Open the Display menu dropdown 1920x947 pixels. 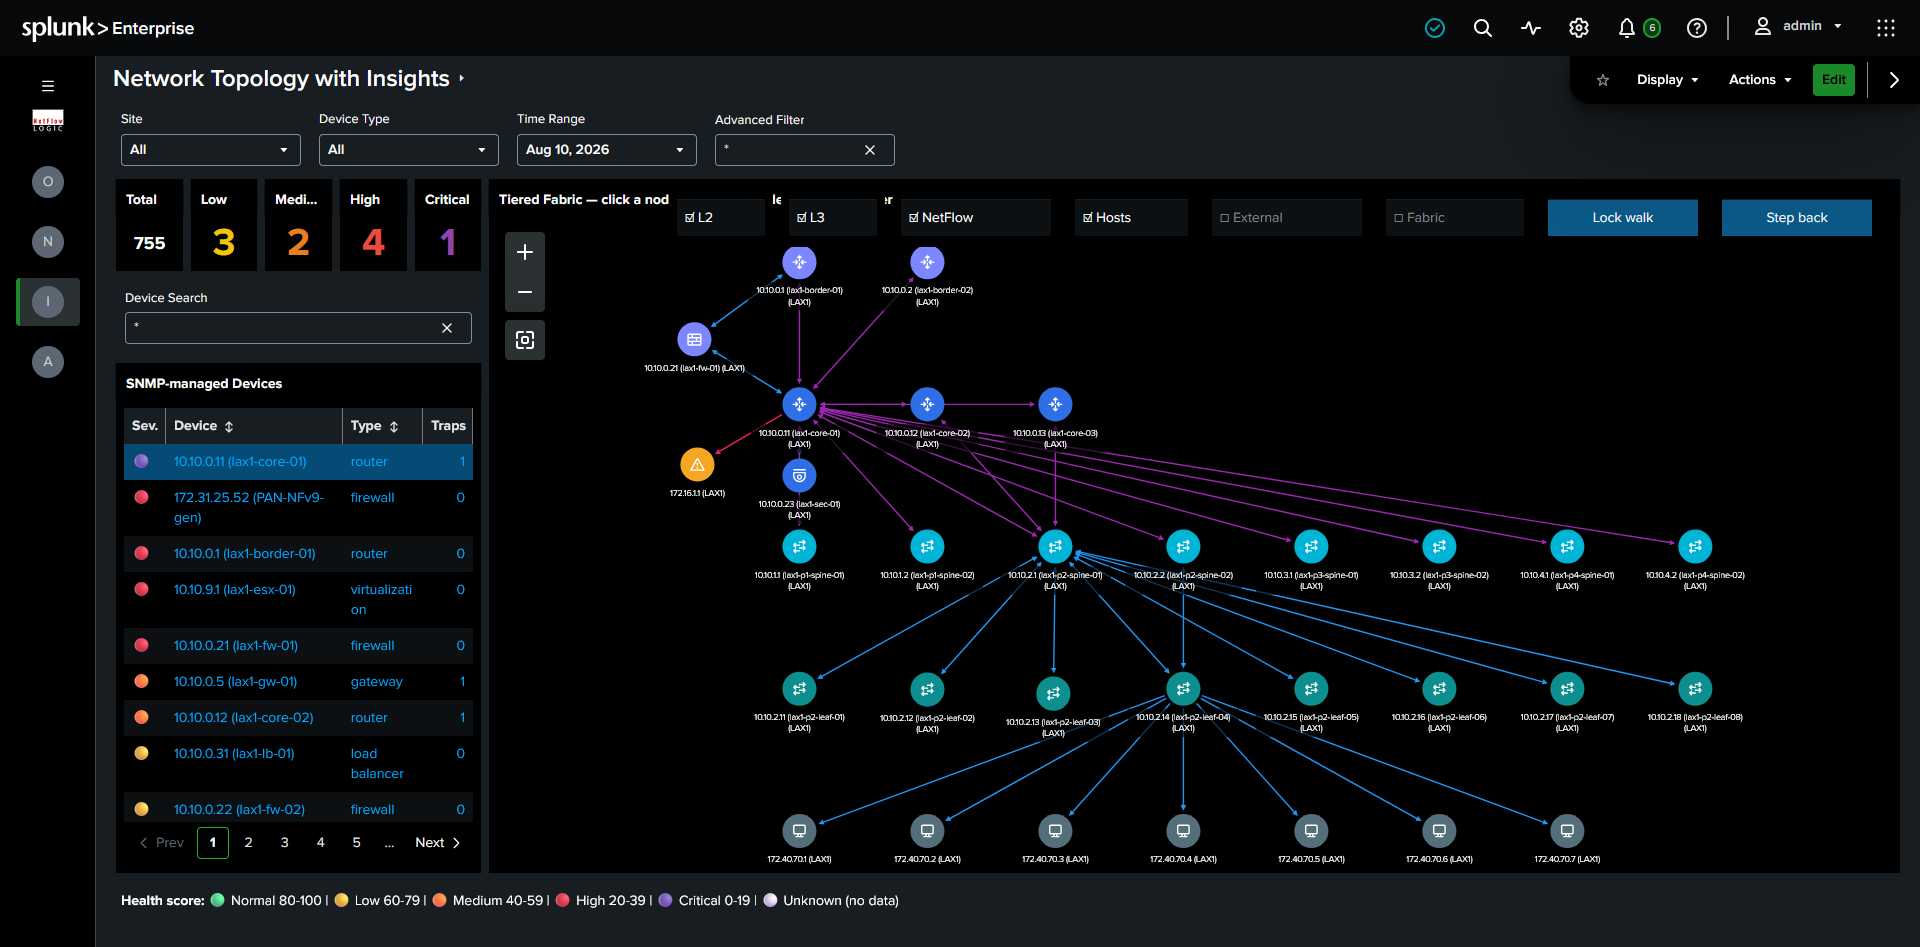point(1668,80)
